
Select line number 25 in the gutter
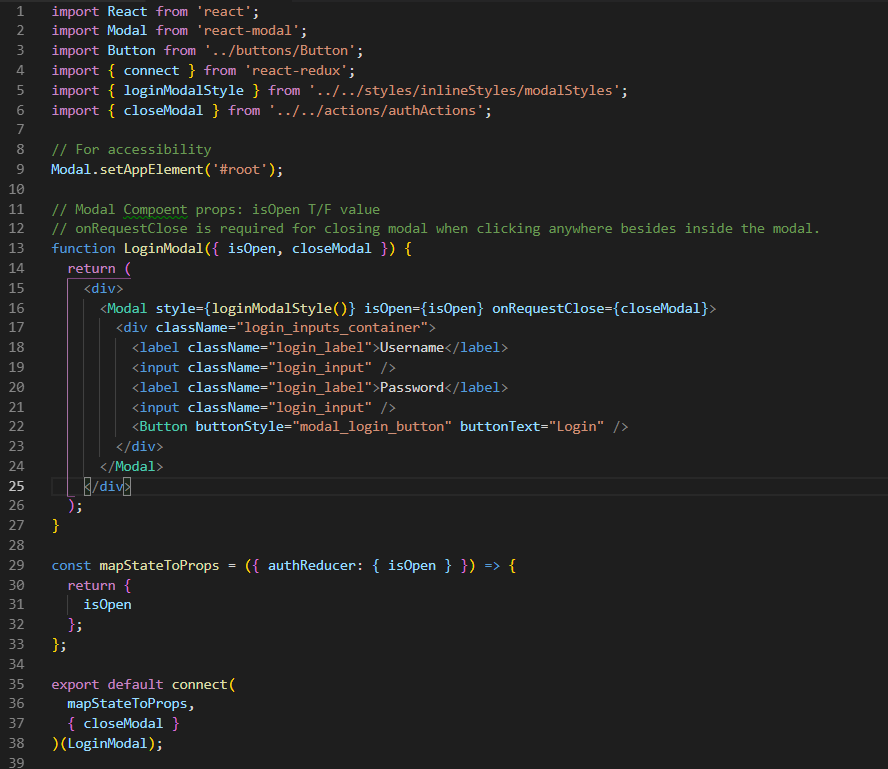16,486
